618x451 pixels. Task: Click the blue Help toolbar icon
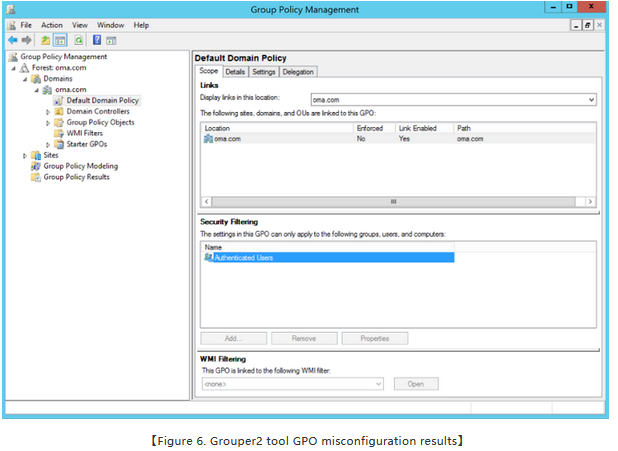(x=97, y=40)
